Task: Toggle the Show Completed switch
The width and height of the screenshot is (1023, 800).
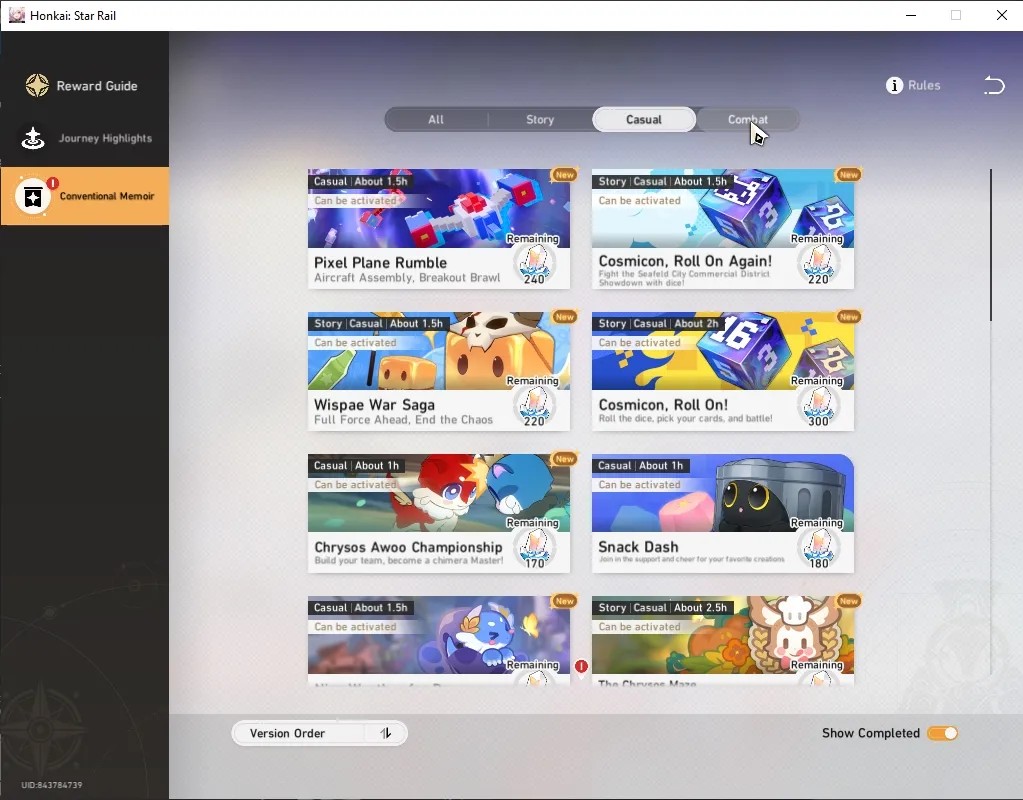Action: point(942,733)
